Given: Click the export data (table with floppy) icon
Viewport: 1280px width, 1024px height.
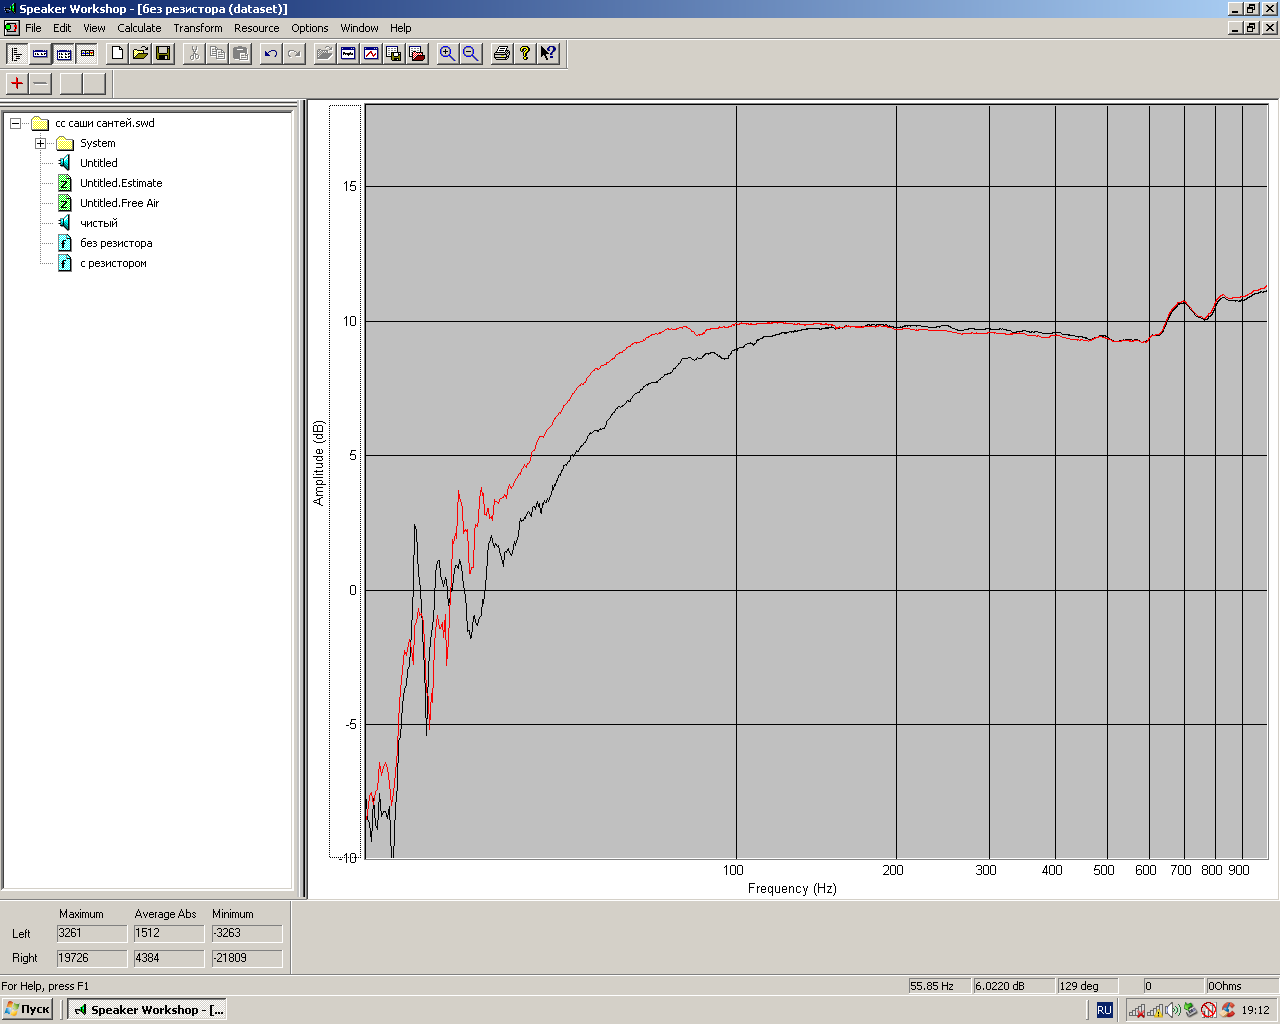Looking at the screenshot, I should pos(394,53).
